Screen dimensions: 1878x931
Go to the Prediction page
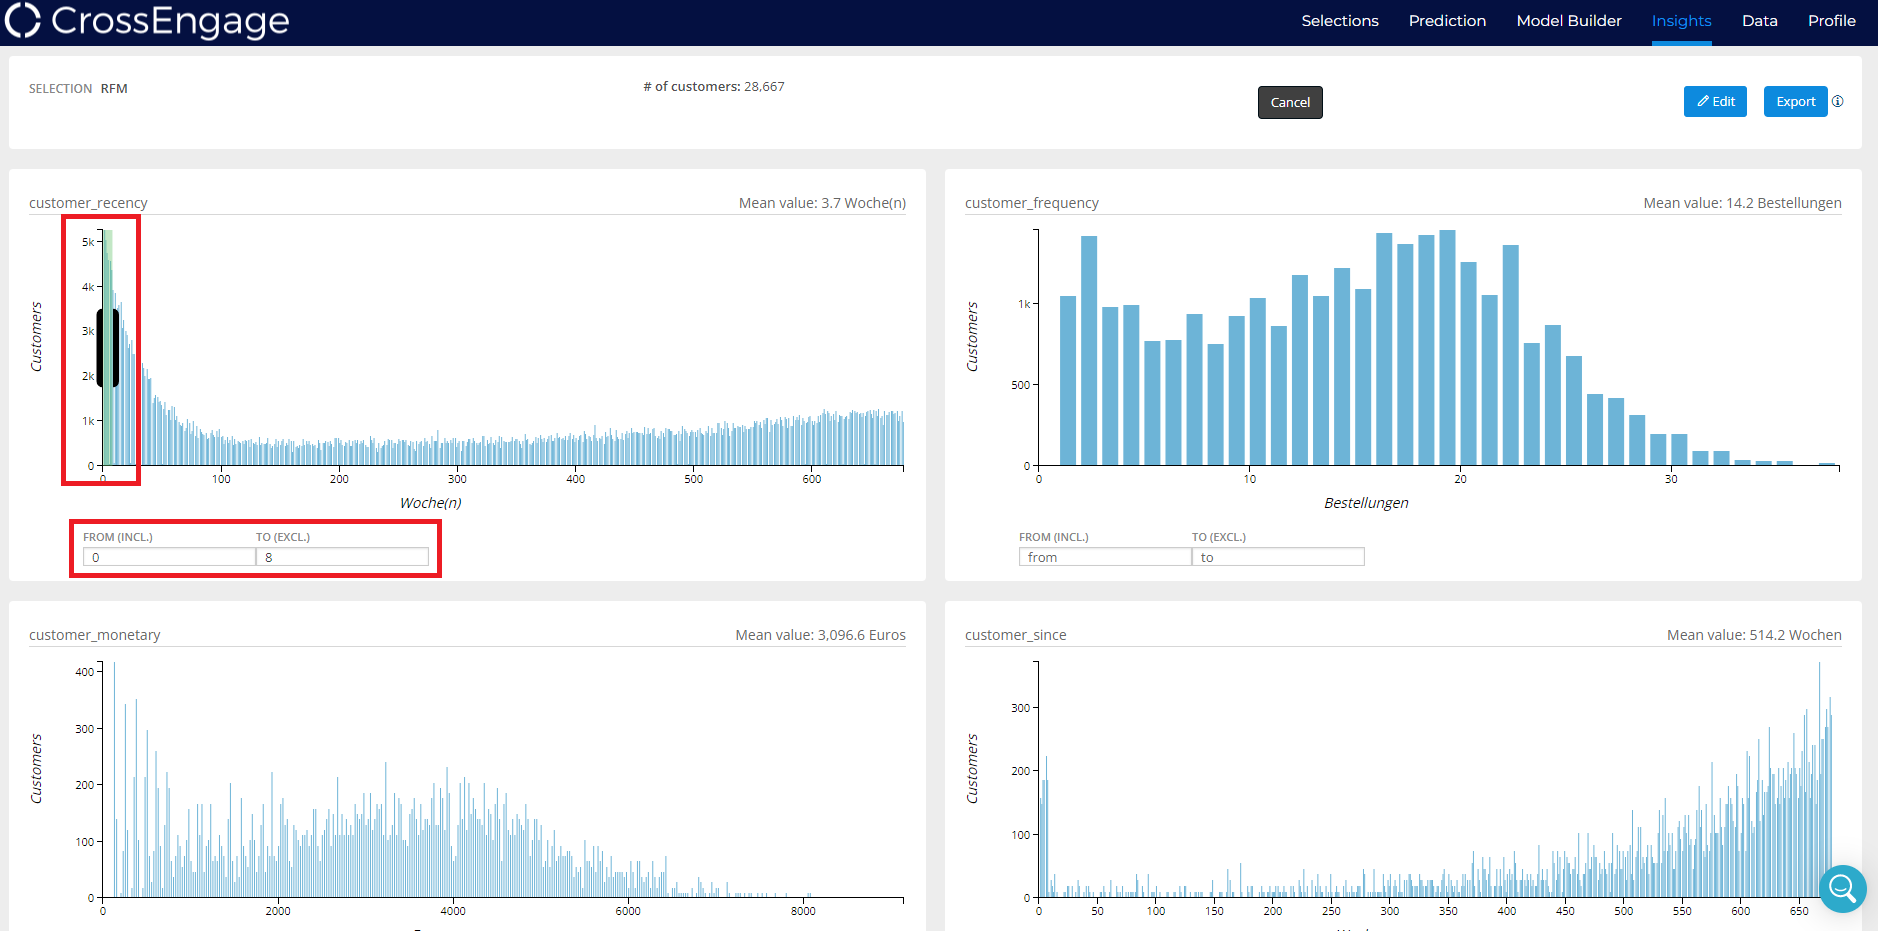pyautogui.click(x=1446, y=21)
